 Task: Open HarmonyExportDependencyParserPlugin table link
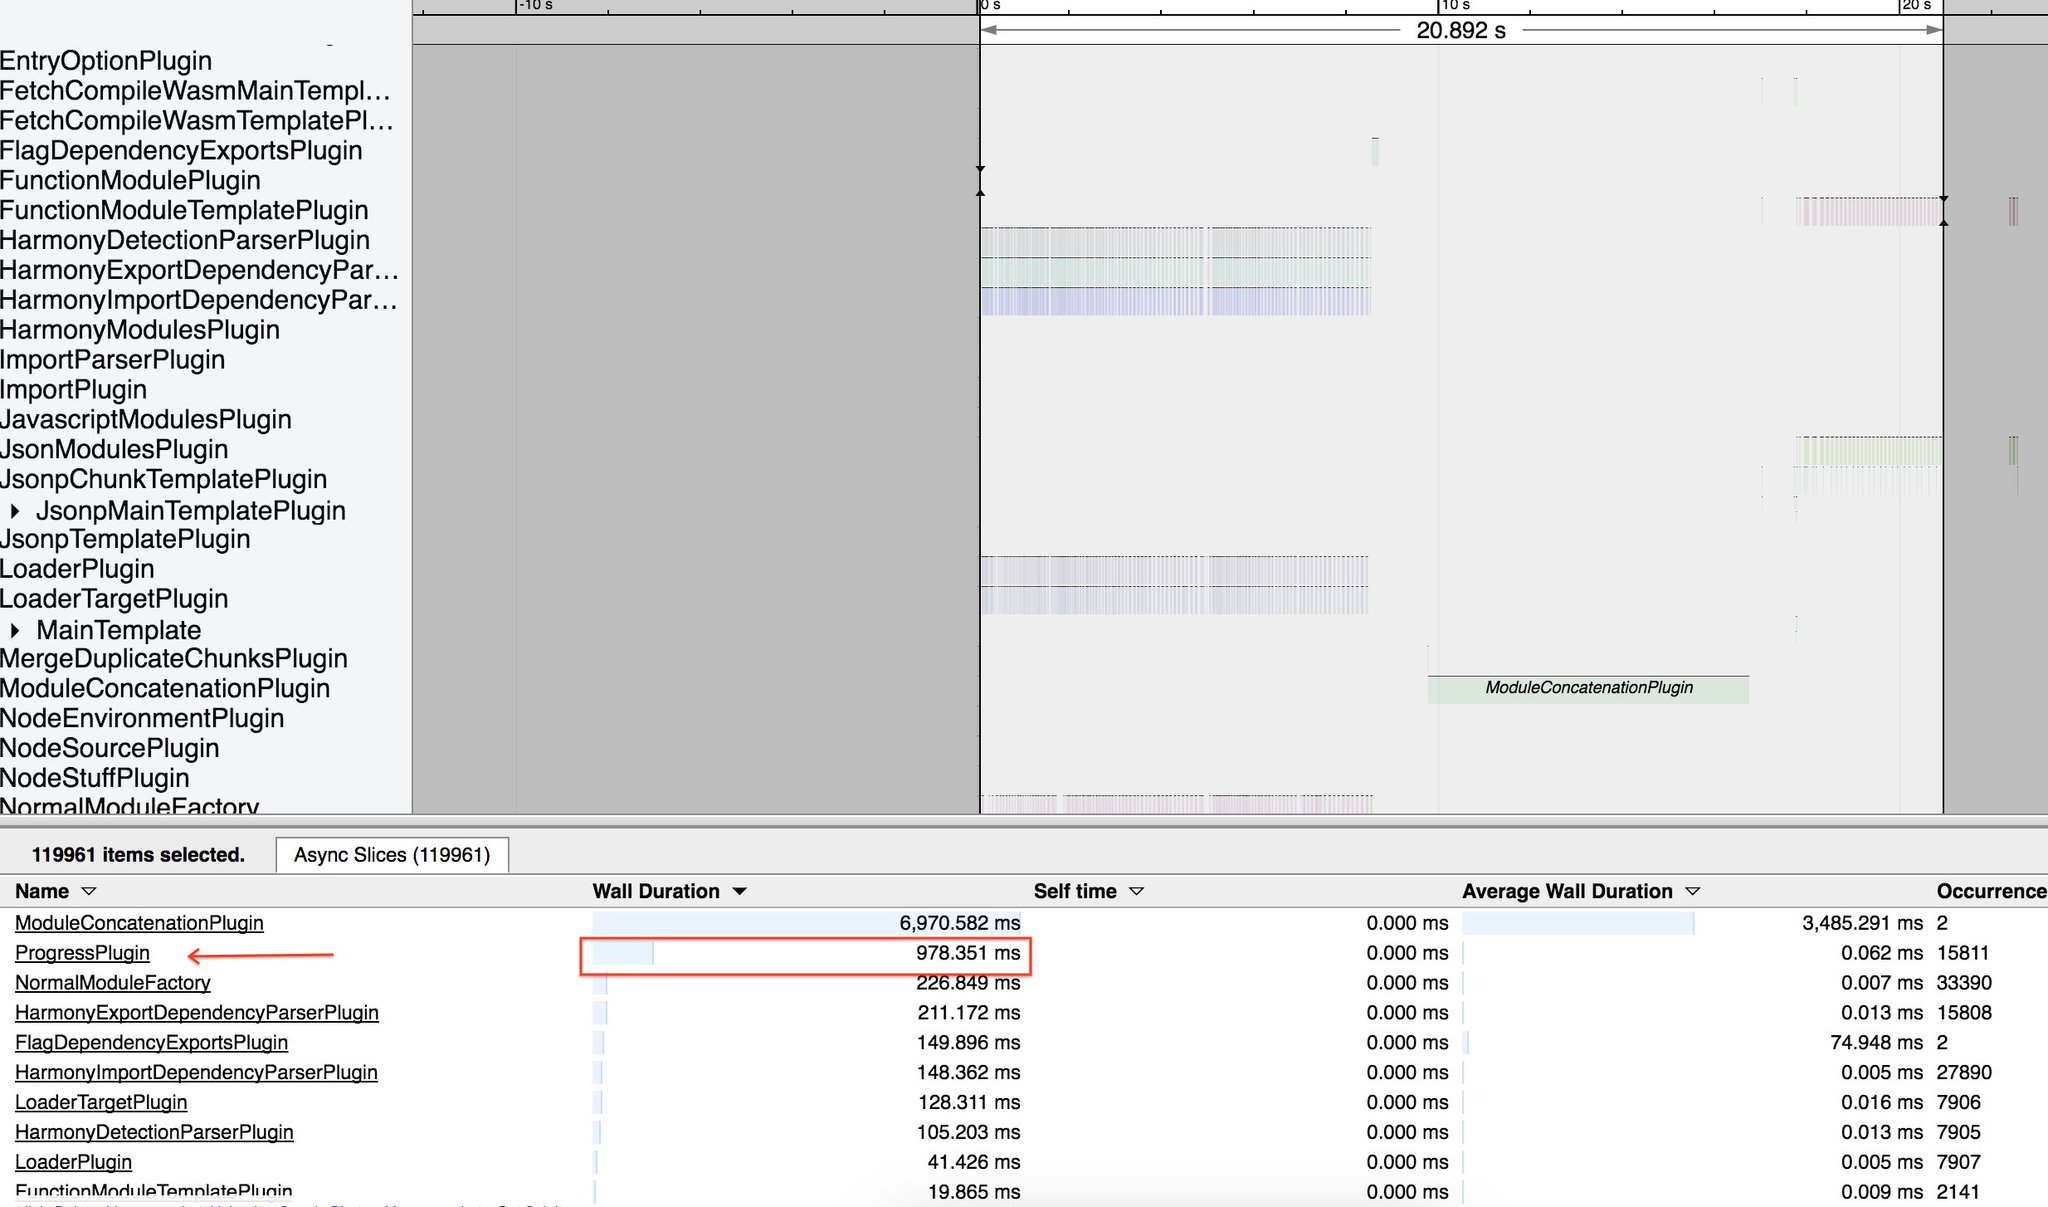pyautogui.click(x=196, y=1013)
